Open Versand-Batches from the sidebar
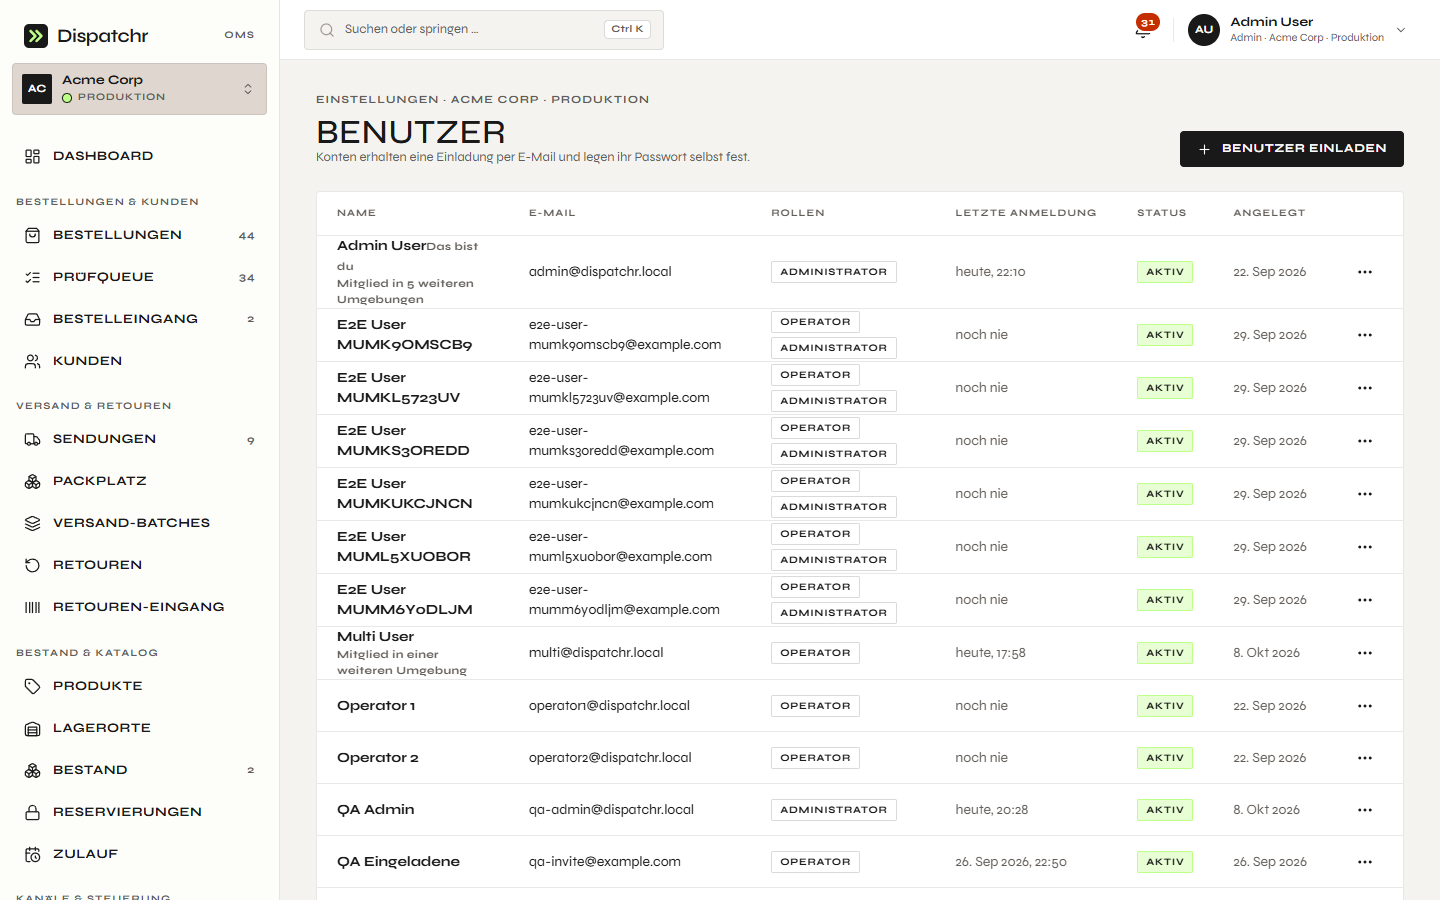1440x900 pixels. [x=139, y=523]
